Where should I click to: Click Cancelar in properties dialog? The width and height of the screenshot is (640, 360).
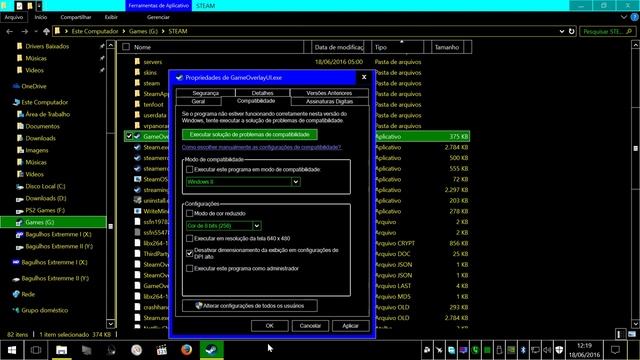pos(310,326)
